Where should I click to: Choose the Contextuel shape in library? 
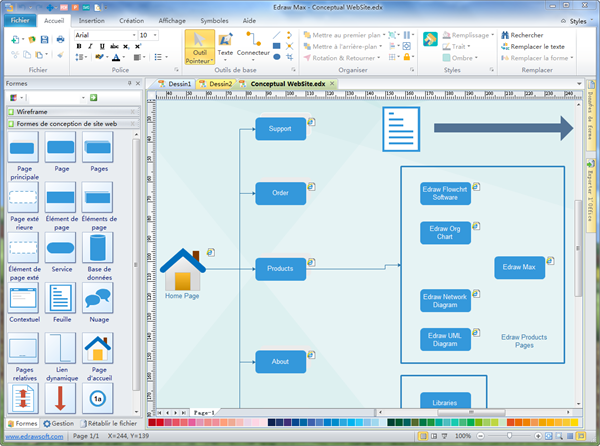[23, 298]
